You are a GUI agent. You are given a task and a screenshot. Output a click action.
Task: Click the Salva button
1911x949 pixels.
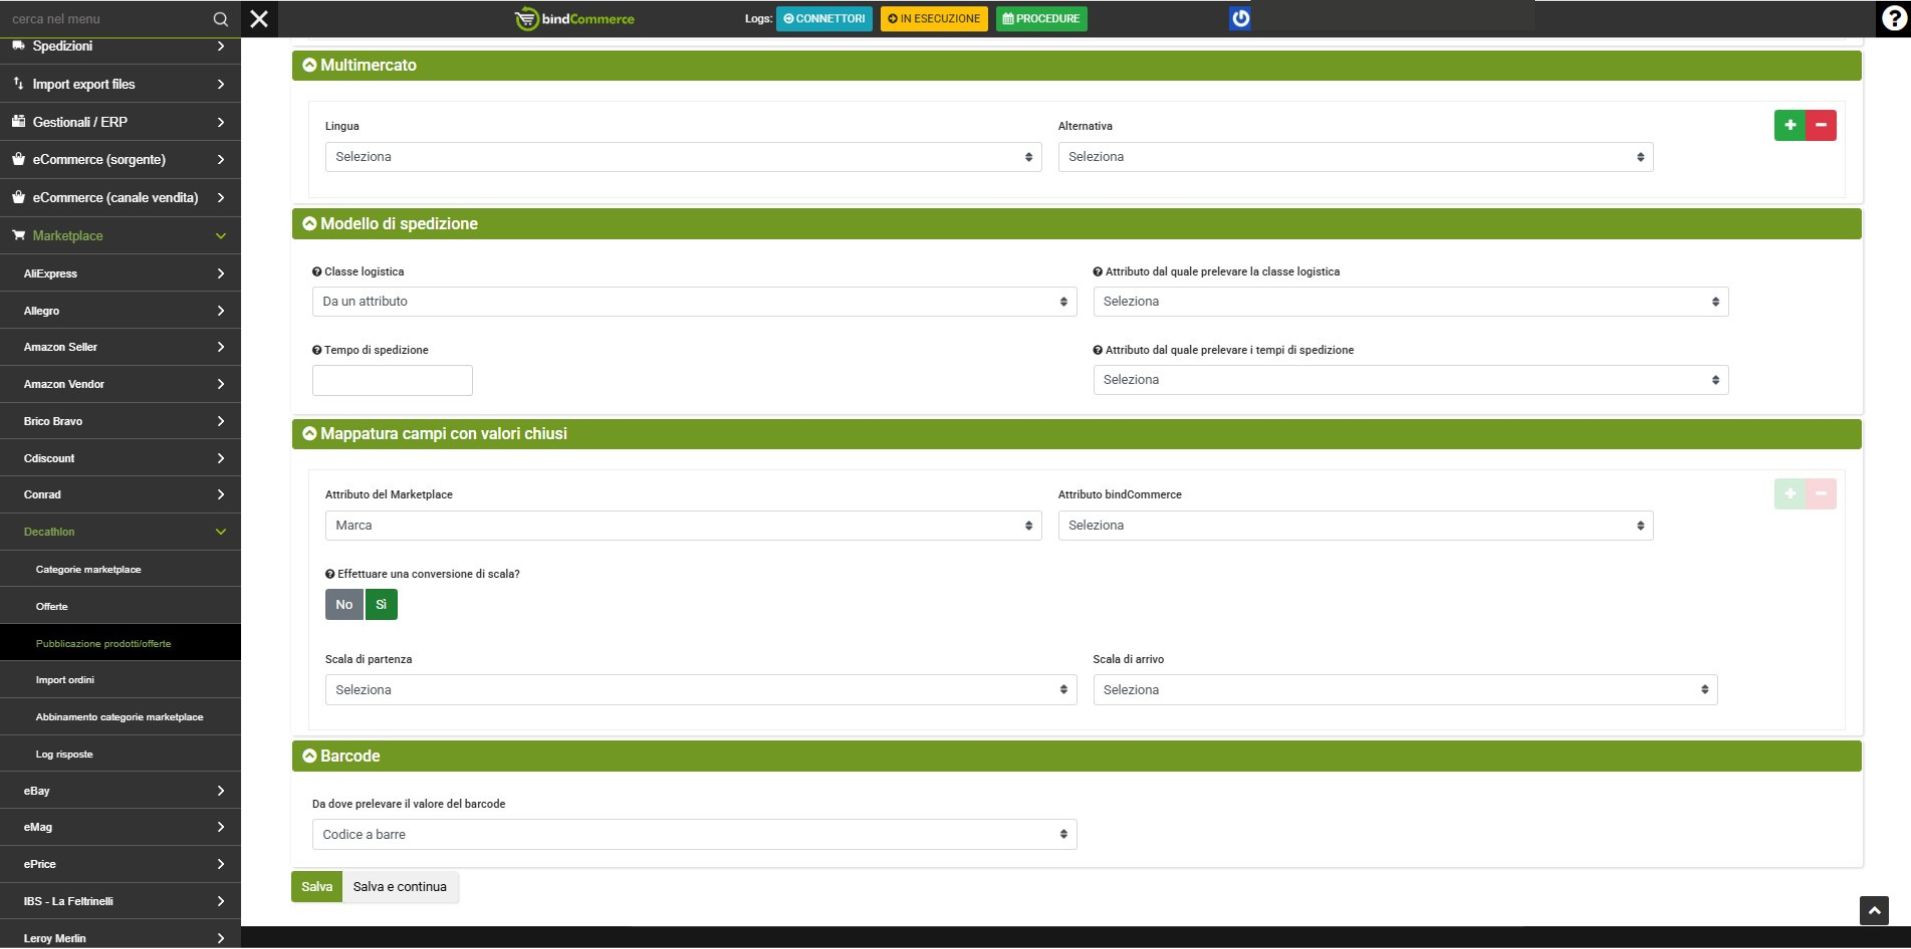point(316,886)
